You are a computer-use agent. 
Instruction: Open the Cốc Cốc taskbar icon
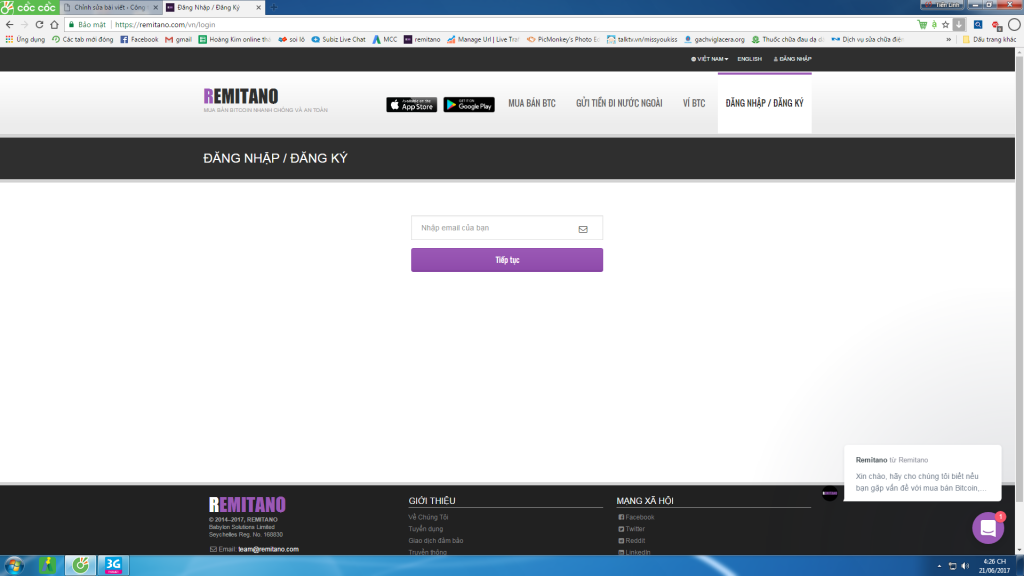80,566
